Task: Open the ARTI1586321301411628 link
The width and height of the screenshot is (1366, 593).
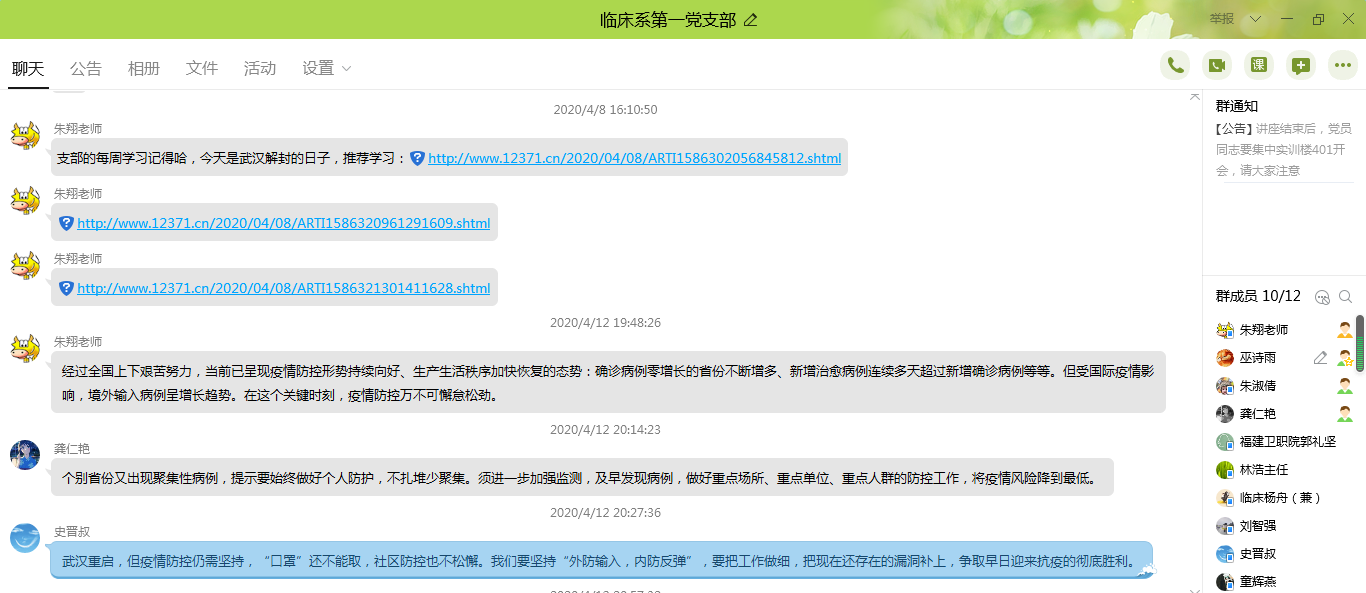Action: (283, 288)
